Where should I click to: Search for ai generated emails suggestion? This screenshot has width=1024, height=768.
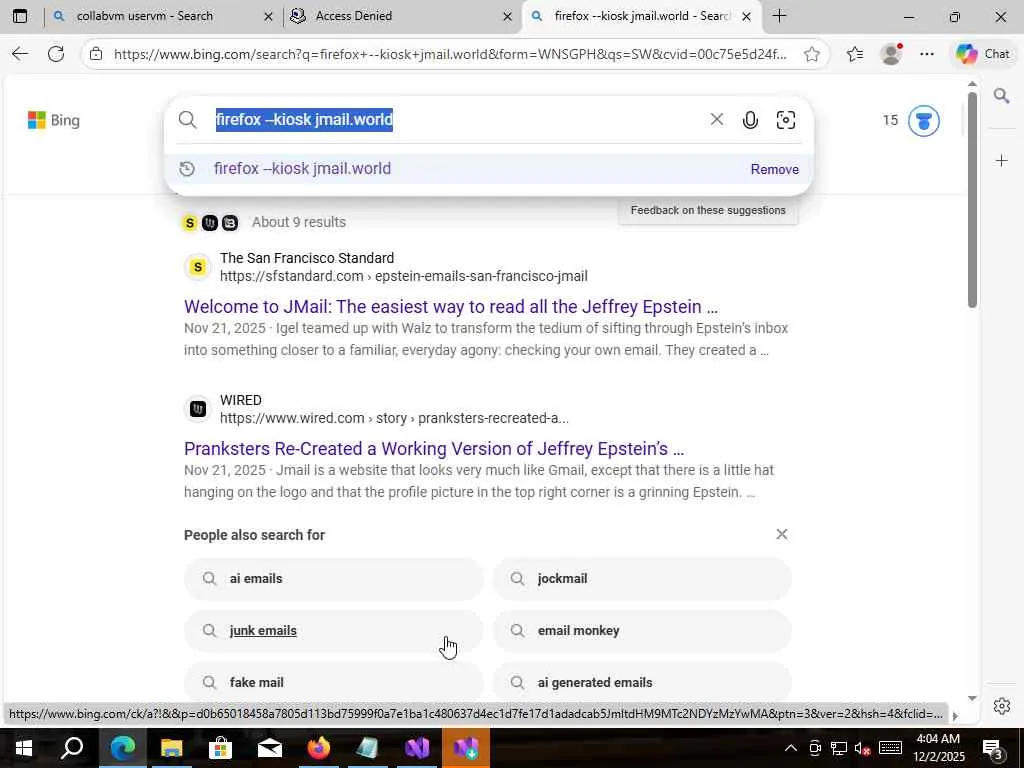642,682
